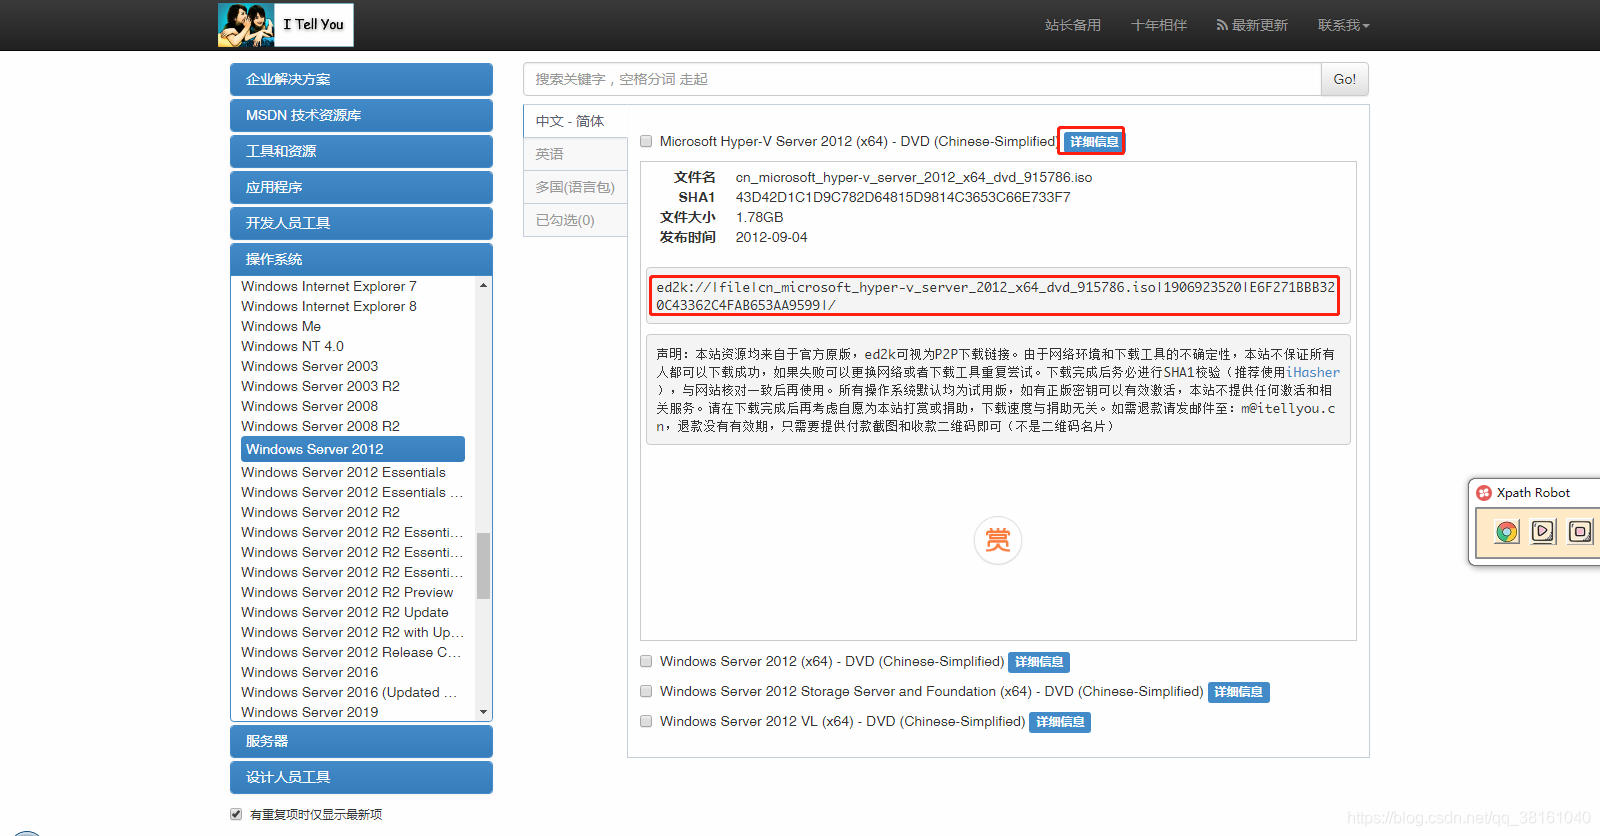This screenshot has height=836, width=1600.
Task: Switch to the 多国(语言包) tab
Action: coord(575,187)
